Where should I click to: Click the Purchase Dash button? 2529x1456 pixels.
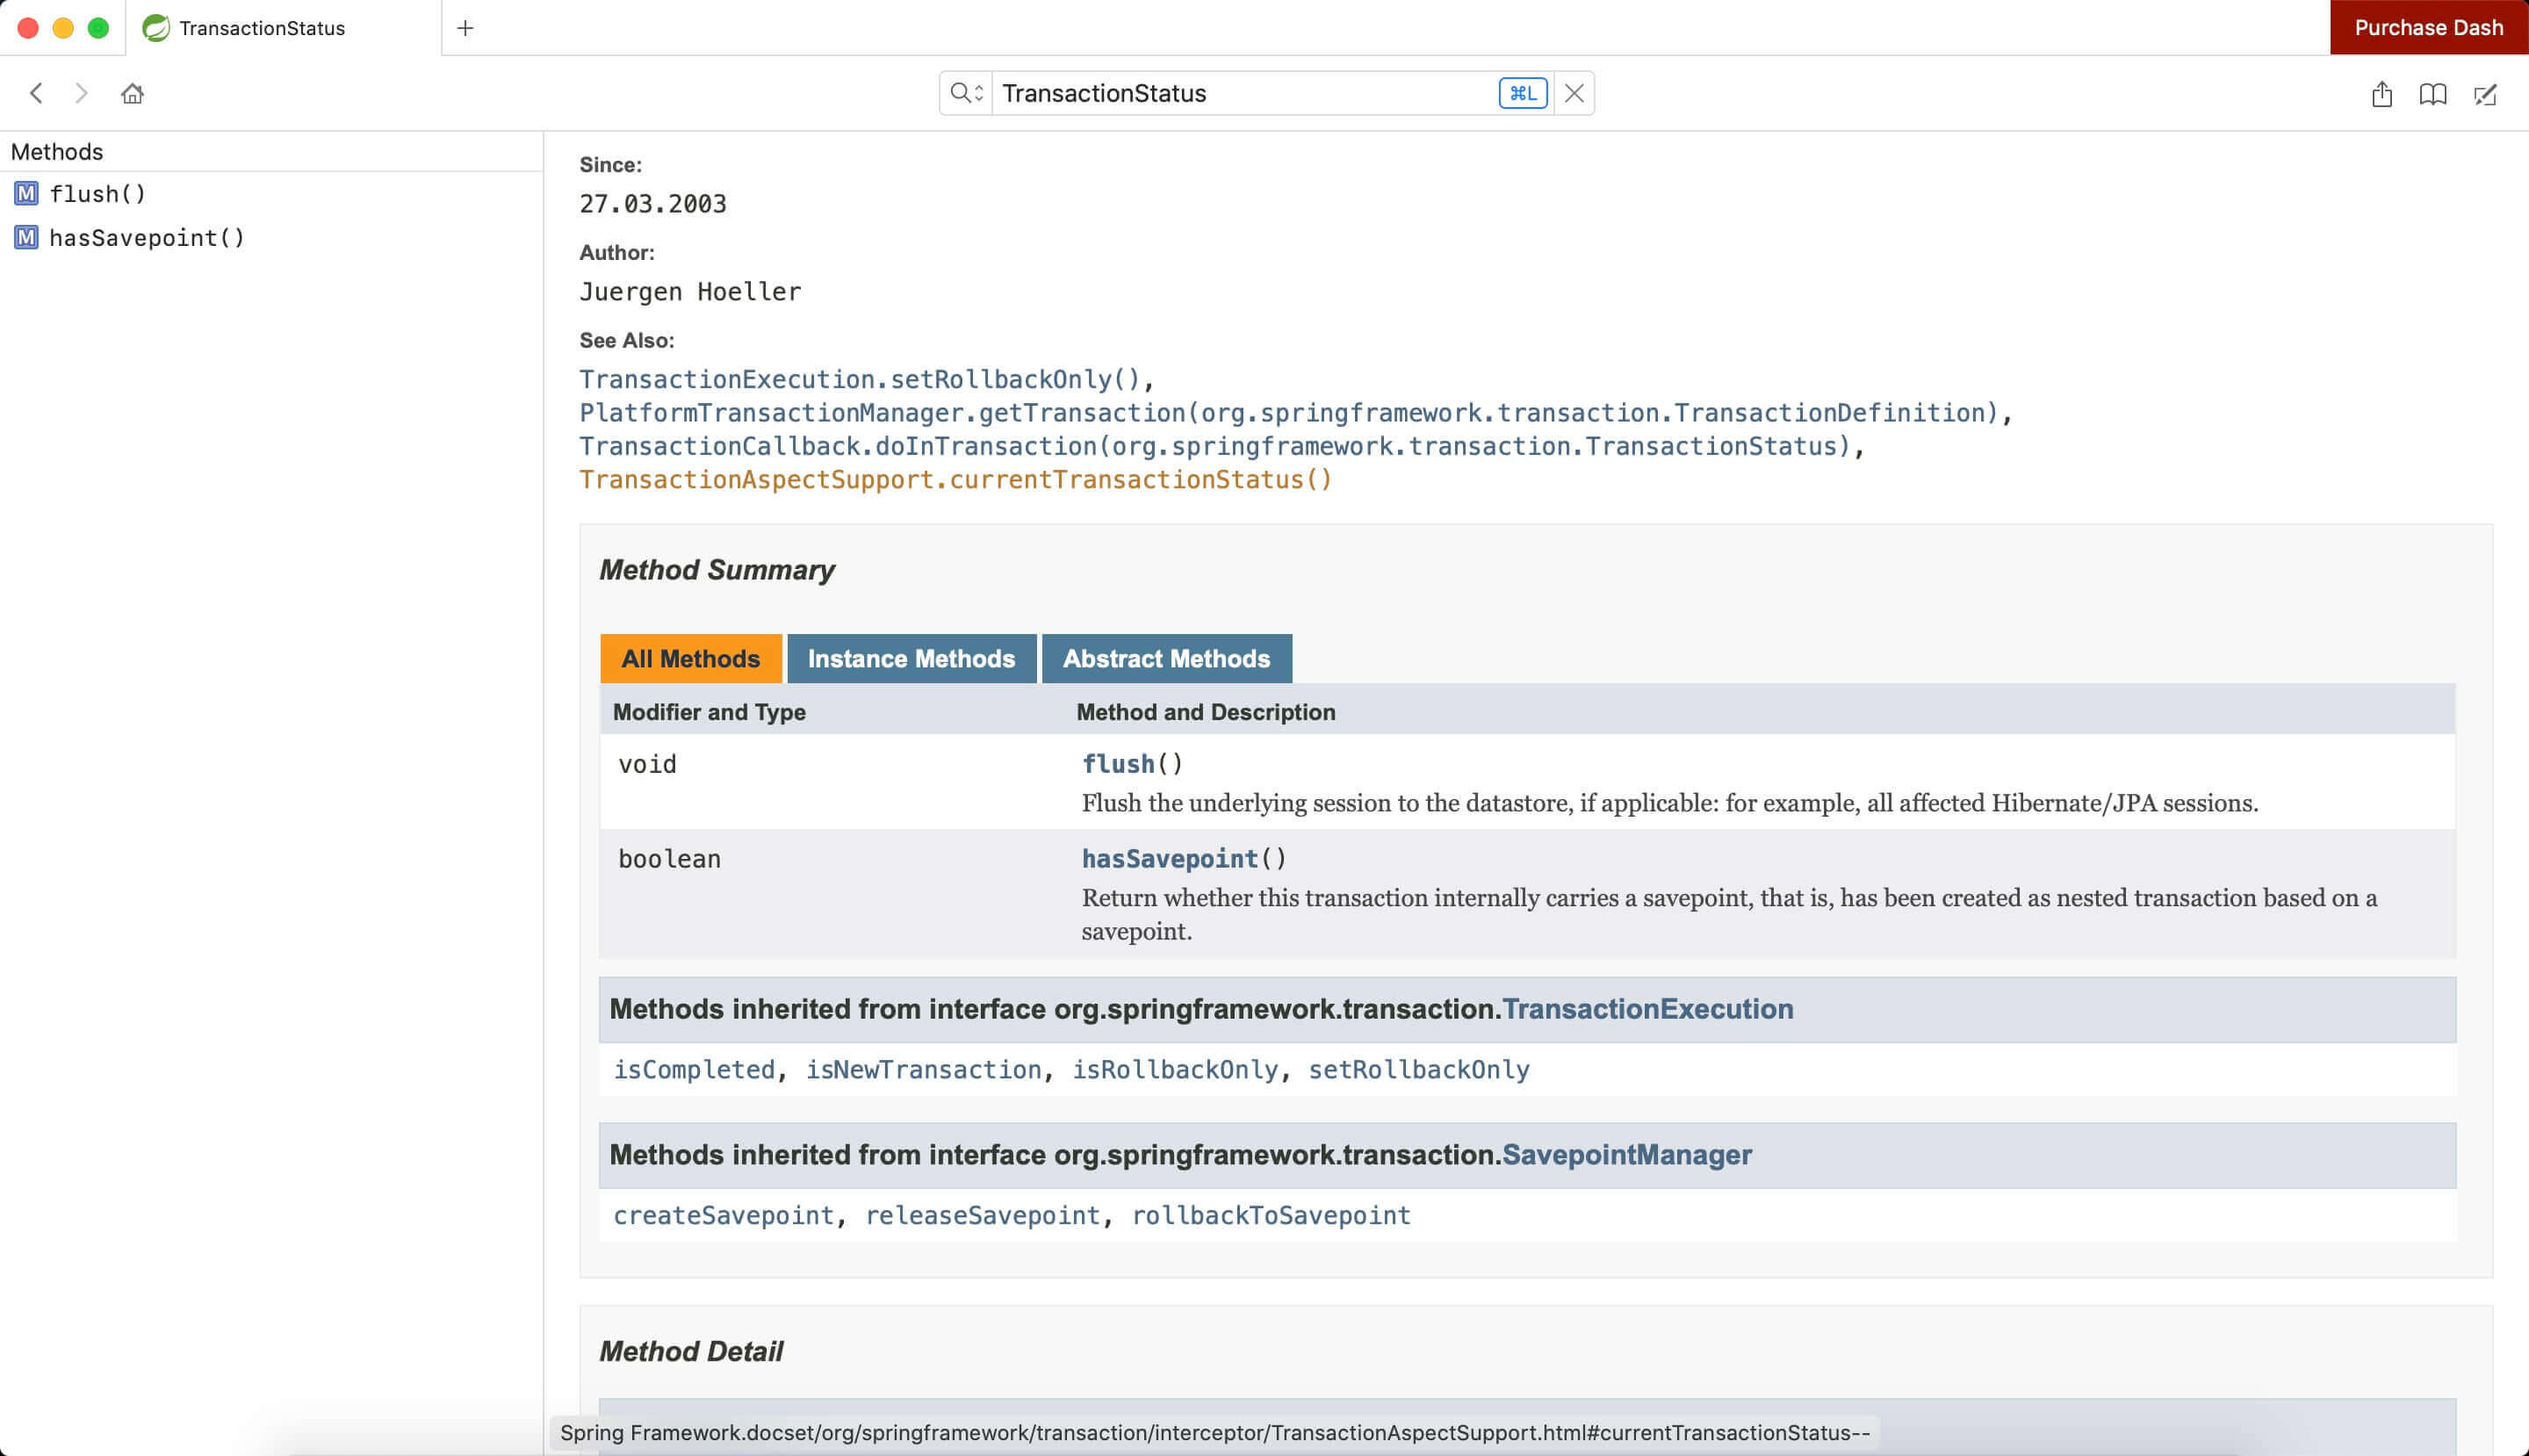click(2428, 27)
